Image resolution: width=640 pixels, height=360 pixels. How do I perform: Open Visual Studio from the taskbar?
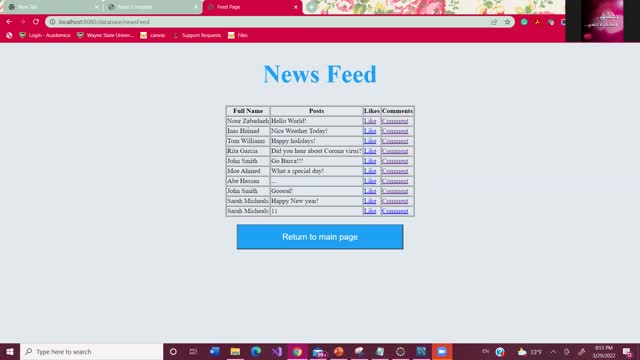277,351
